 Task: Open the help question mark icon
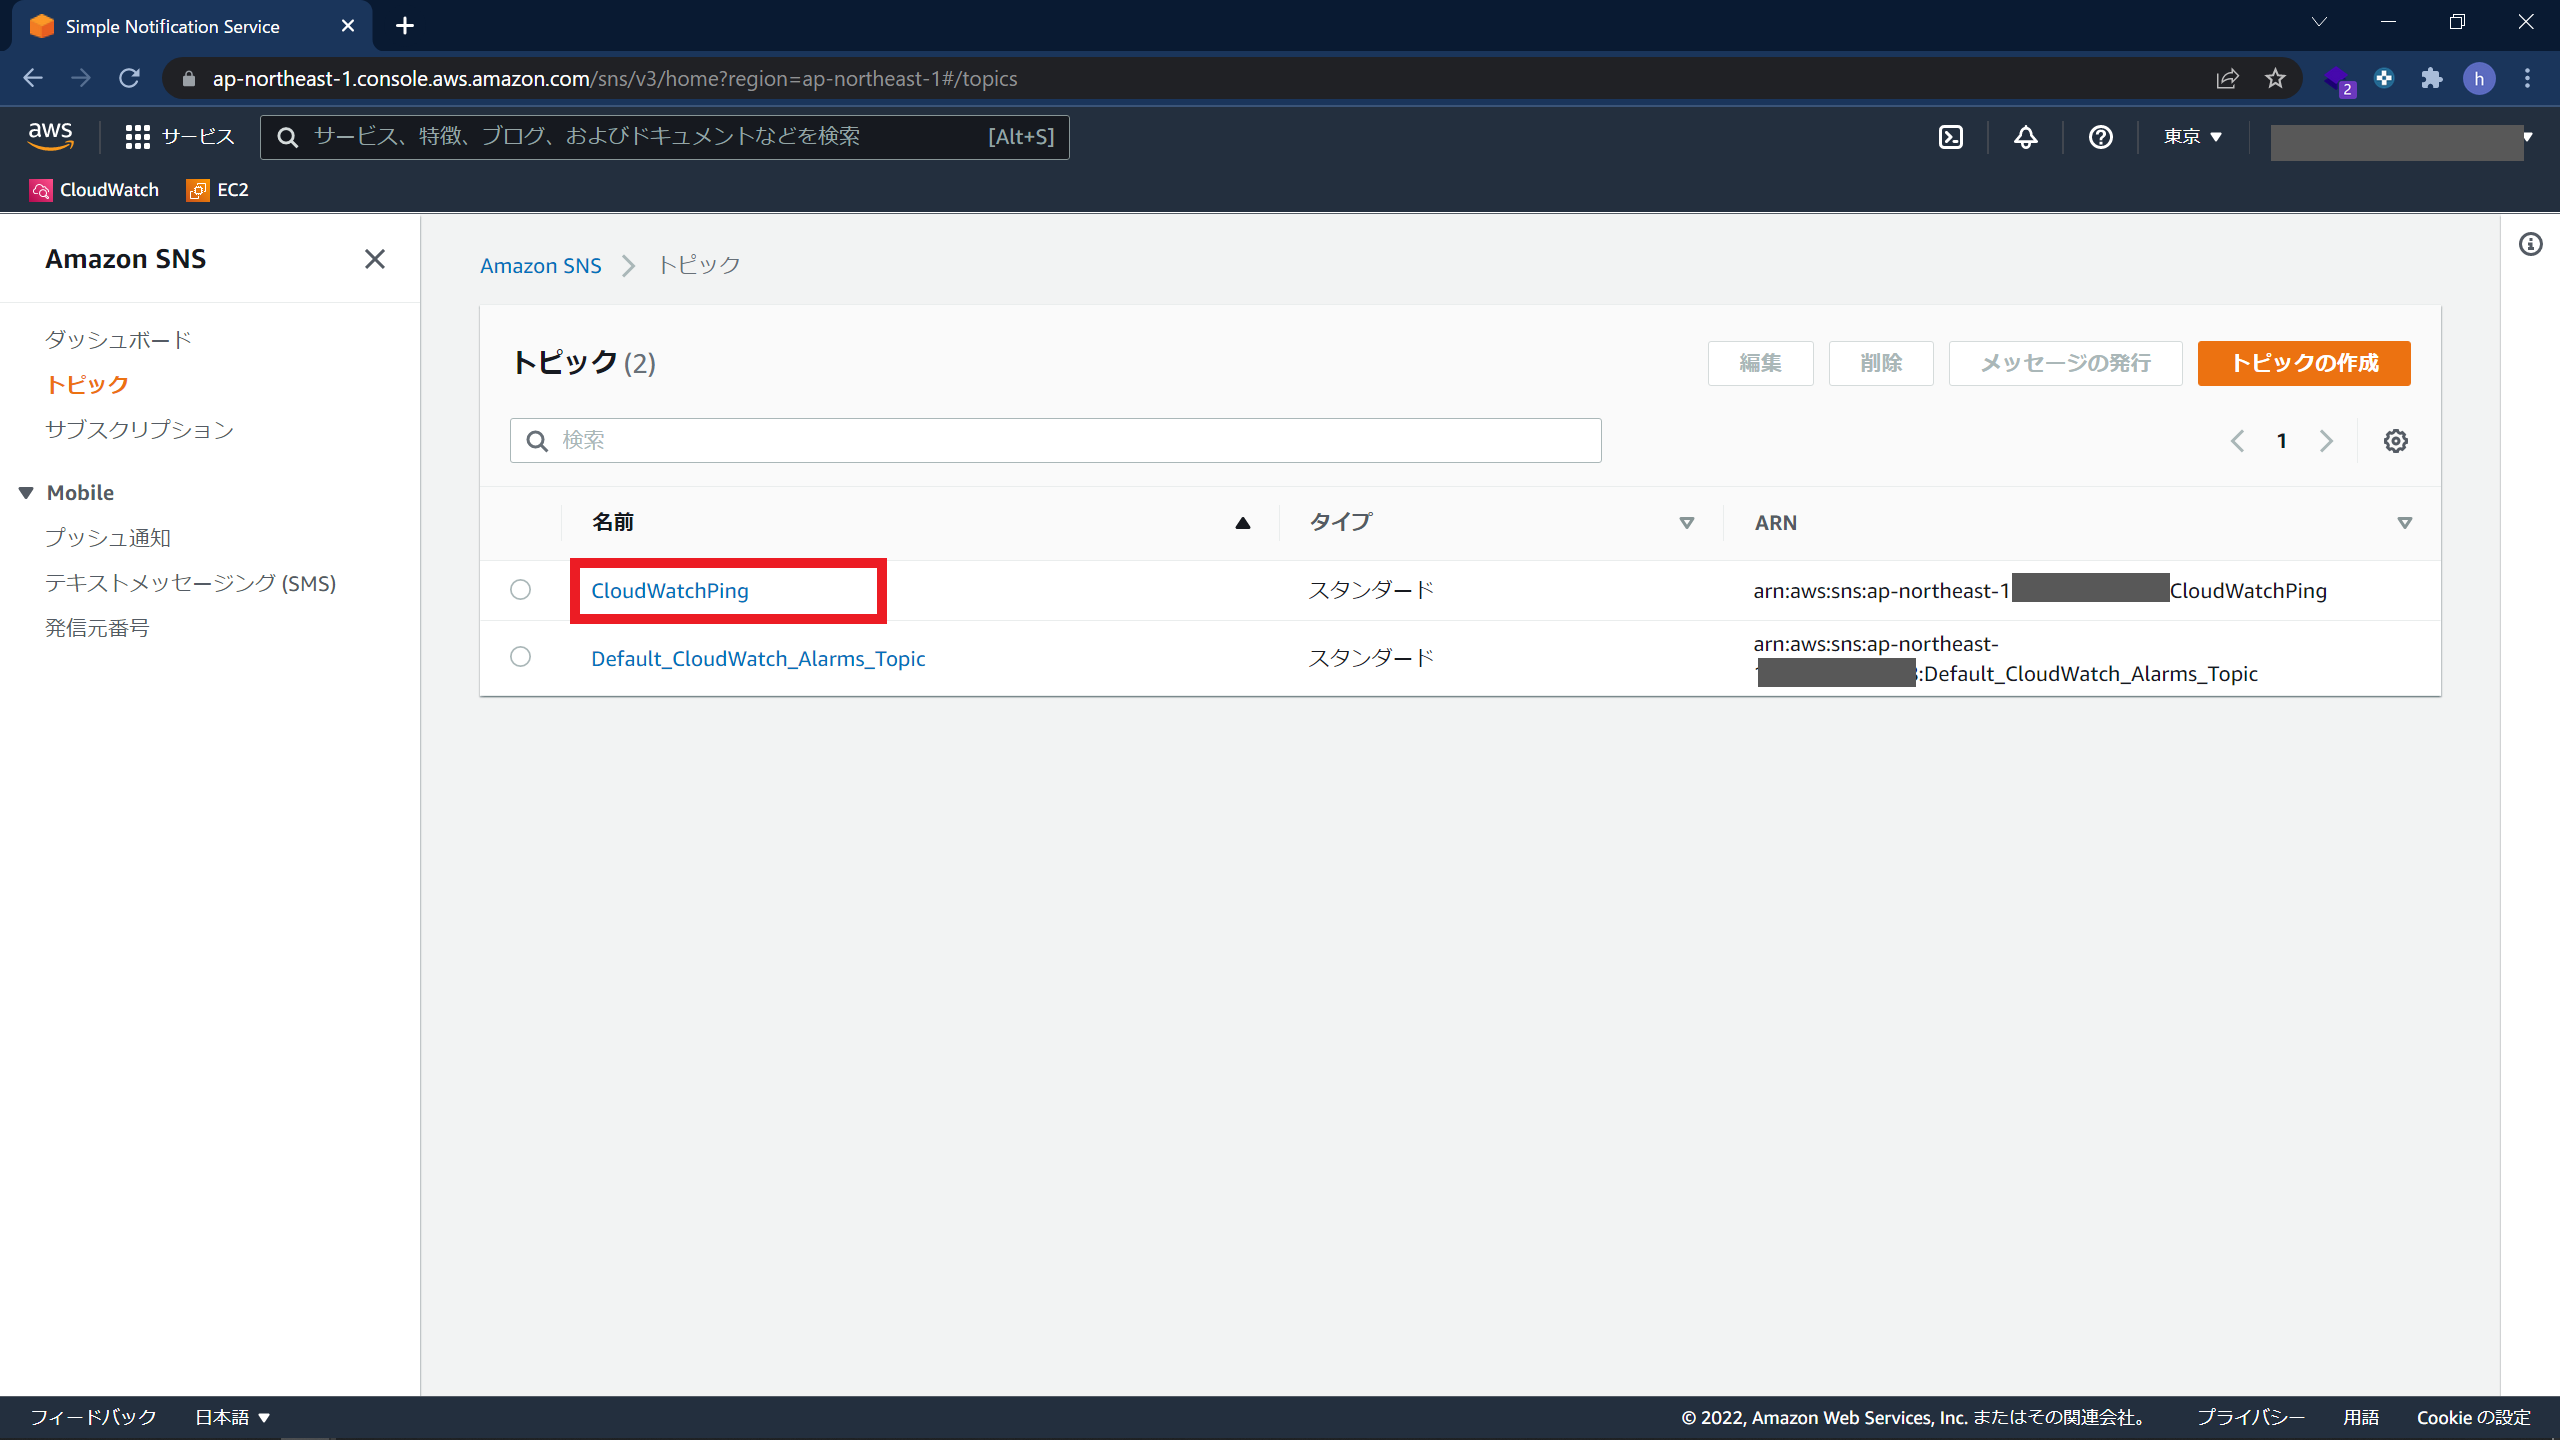[2101, 137]
